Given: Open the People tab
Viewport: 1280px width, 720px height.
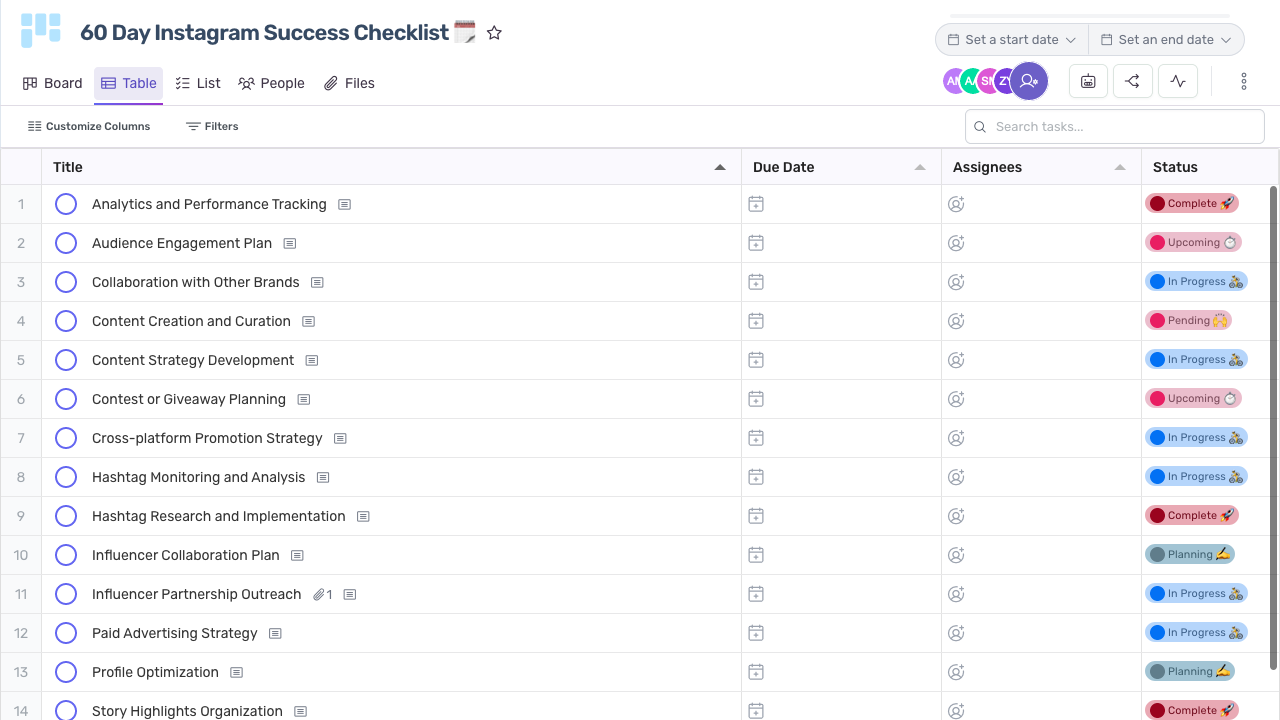Looking at the screenshot, I should tap(271, 83).
